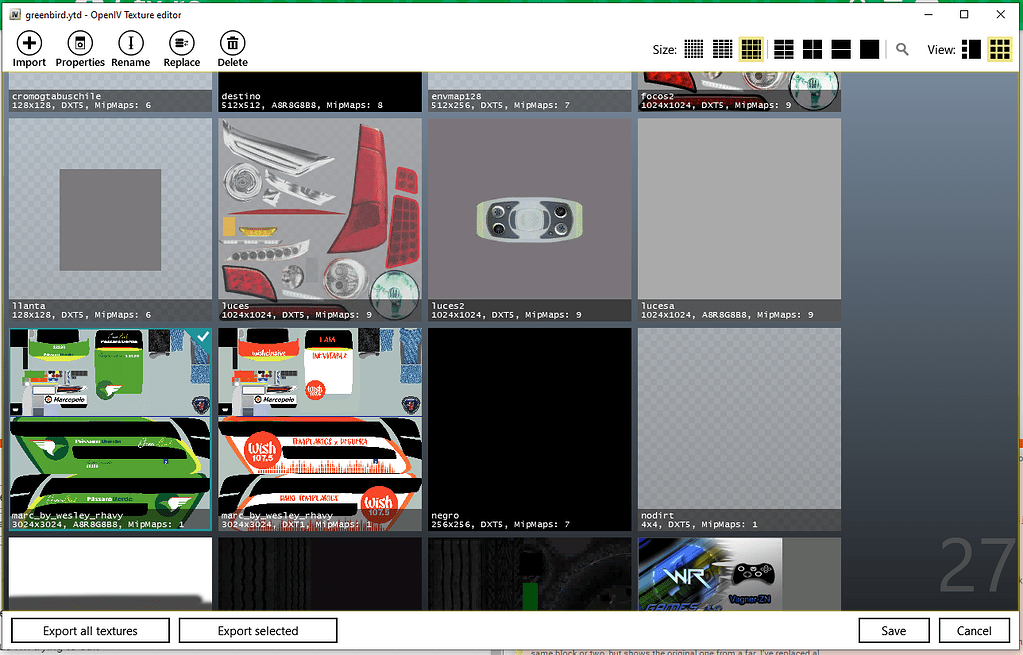Select the lucesa texture thumbnail

coord(739,208)
